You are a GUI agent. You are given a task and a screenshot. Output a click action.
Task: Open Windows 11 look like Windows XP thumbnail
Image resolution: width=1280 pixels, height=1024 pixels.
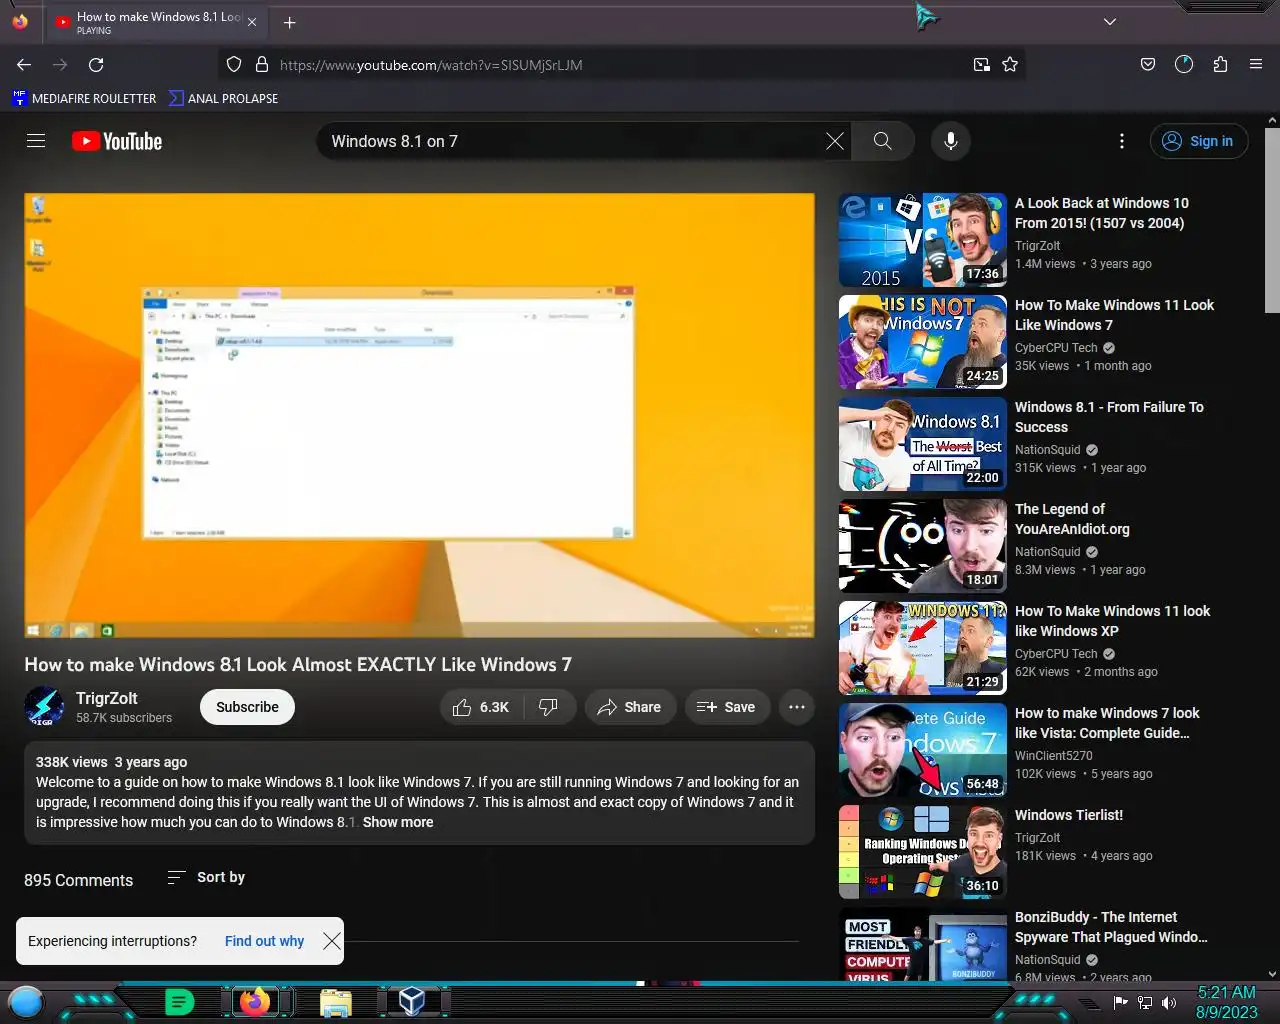point(922,648)
